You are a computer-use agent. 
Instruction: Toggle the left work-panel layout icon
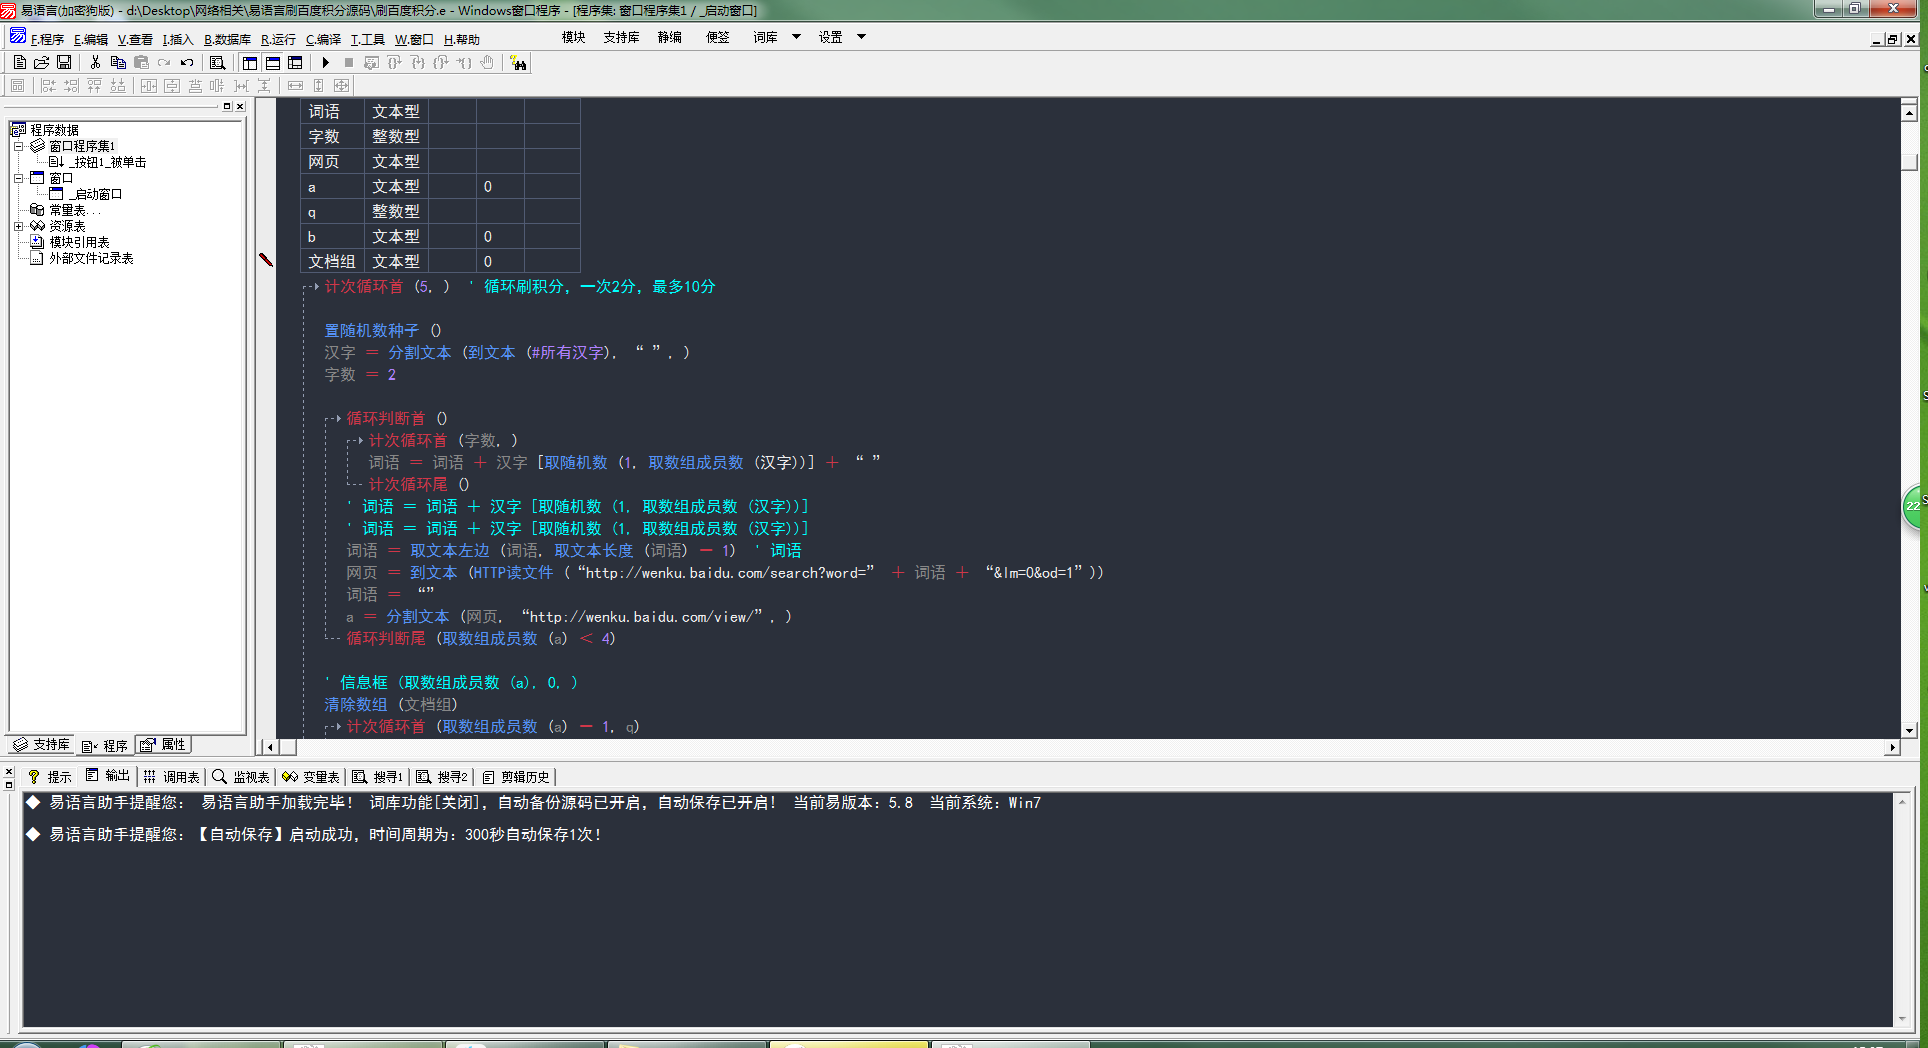pyautogui.click(x=249, y=62)
